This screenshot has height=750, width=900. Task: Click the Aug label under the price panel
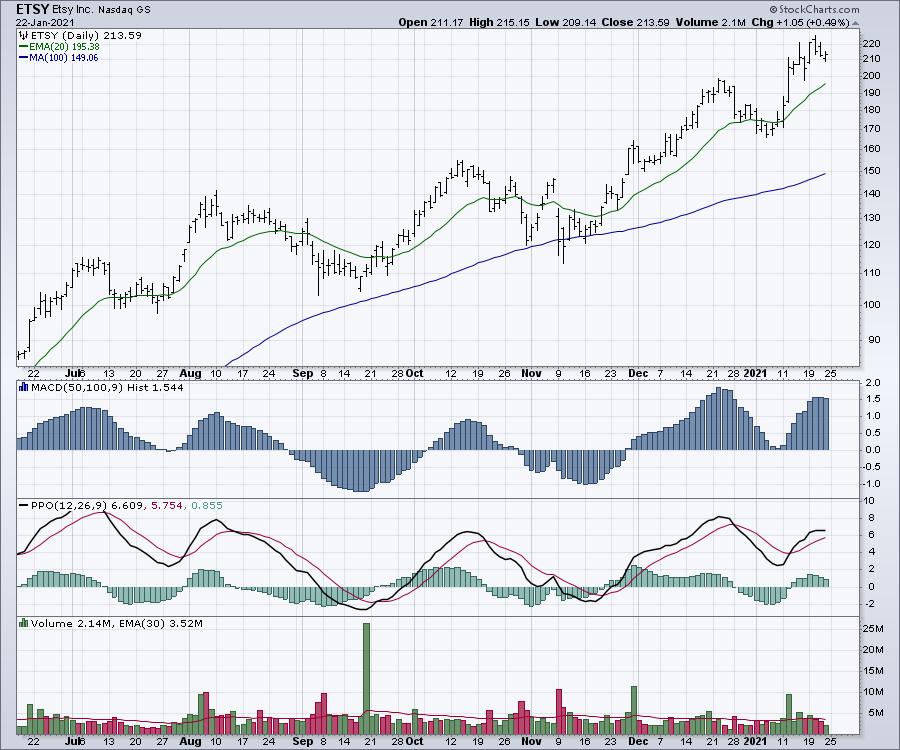190,373
